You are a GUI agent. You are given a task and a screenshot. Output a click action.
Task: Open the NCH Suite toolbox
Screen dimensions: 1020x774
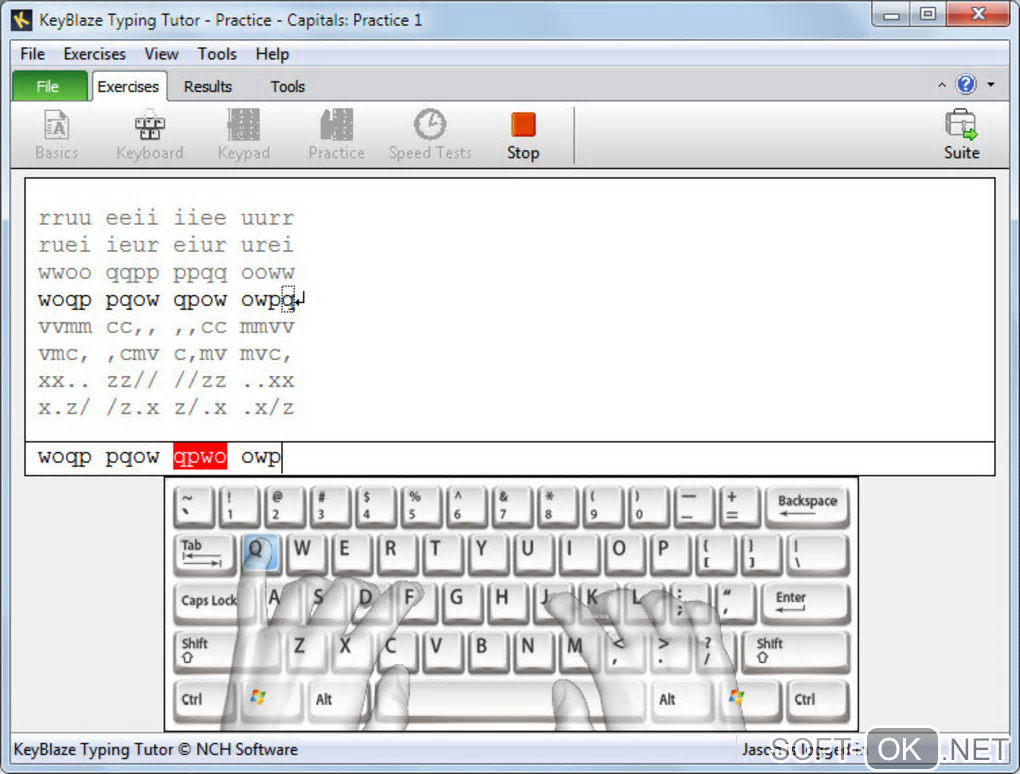(961, 135)
